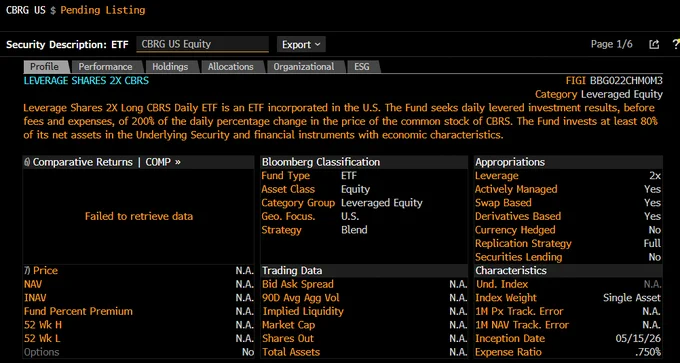The width and height of the screenshot is (680, 363).
Task: Click the Und. Index label
Action: click(x=502, y=284)
